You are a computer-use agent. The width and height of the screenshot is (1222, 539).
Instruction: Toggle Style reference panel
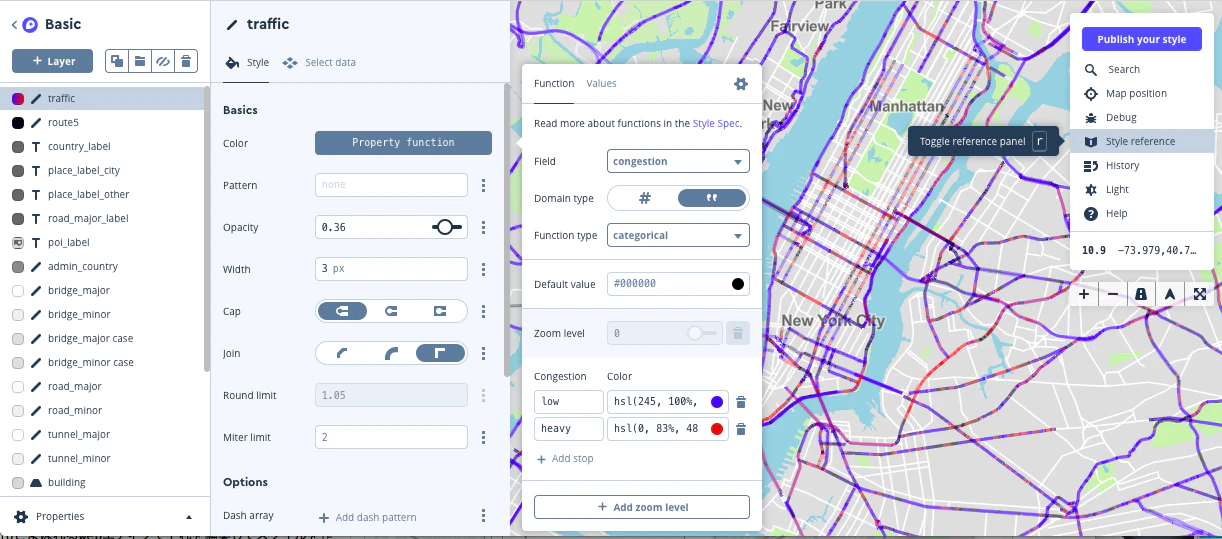1142,142
